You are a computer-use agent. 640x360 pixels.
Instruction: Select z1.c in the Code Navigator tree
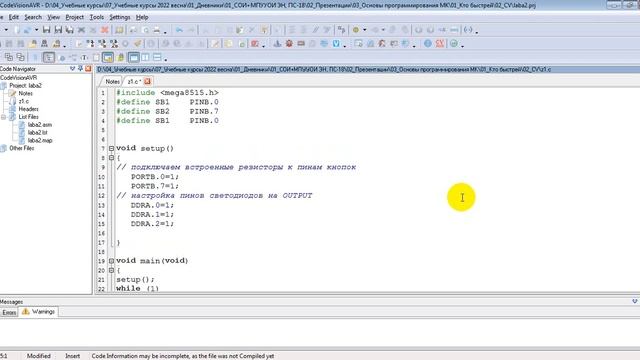click(x=24, y=101)
